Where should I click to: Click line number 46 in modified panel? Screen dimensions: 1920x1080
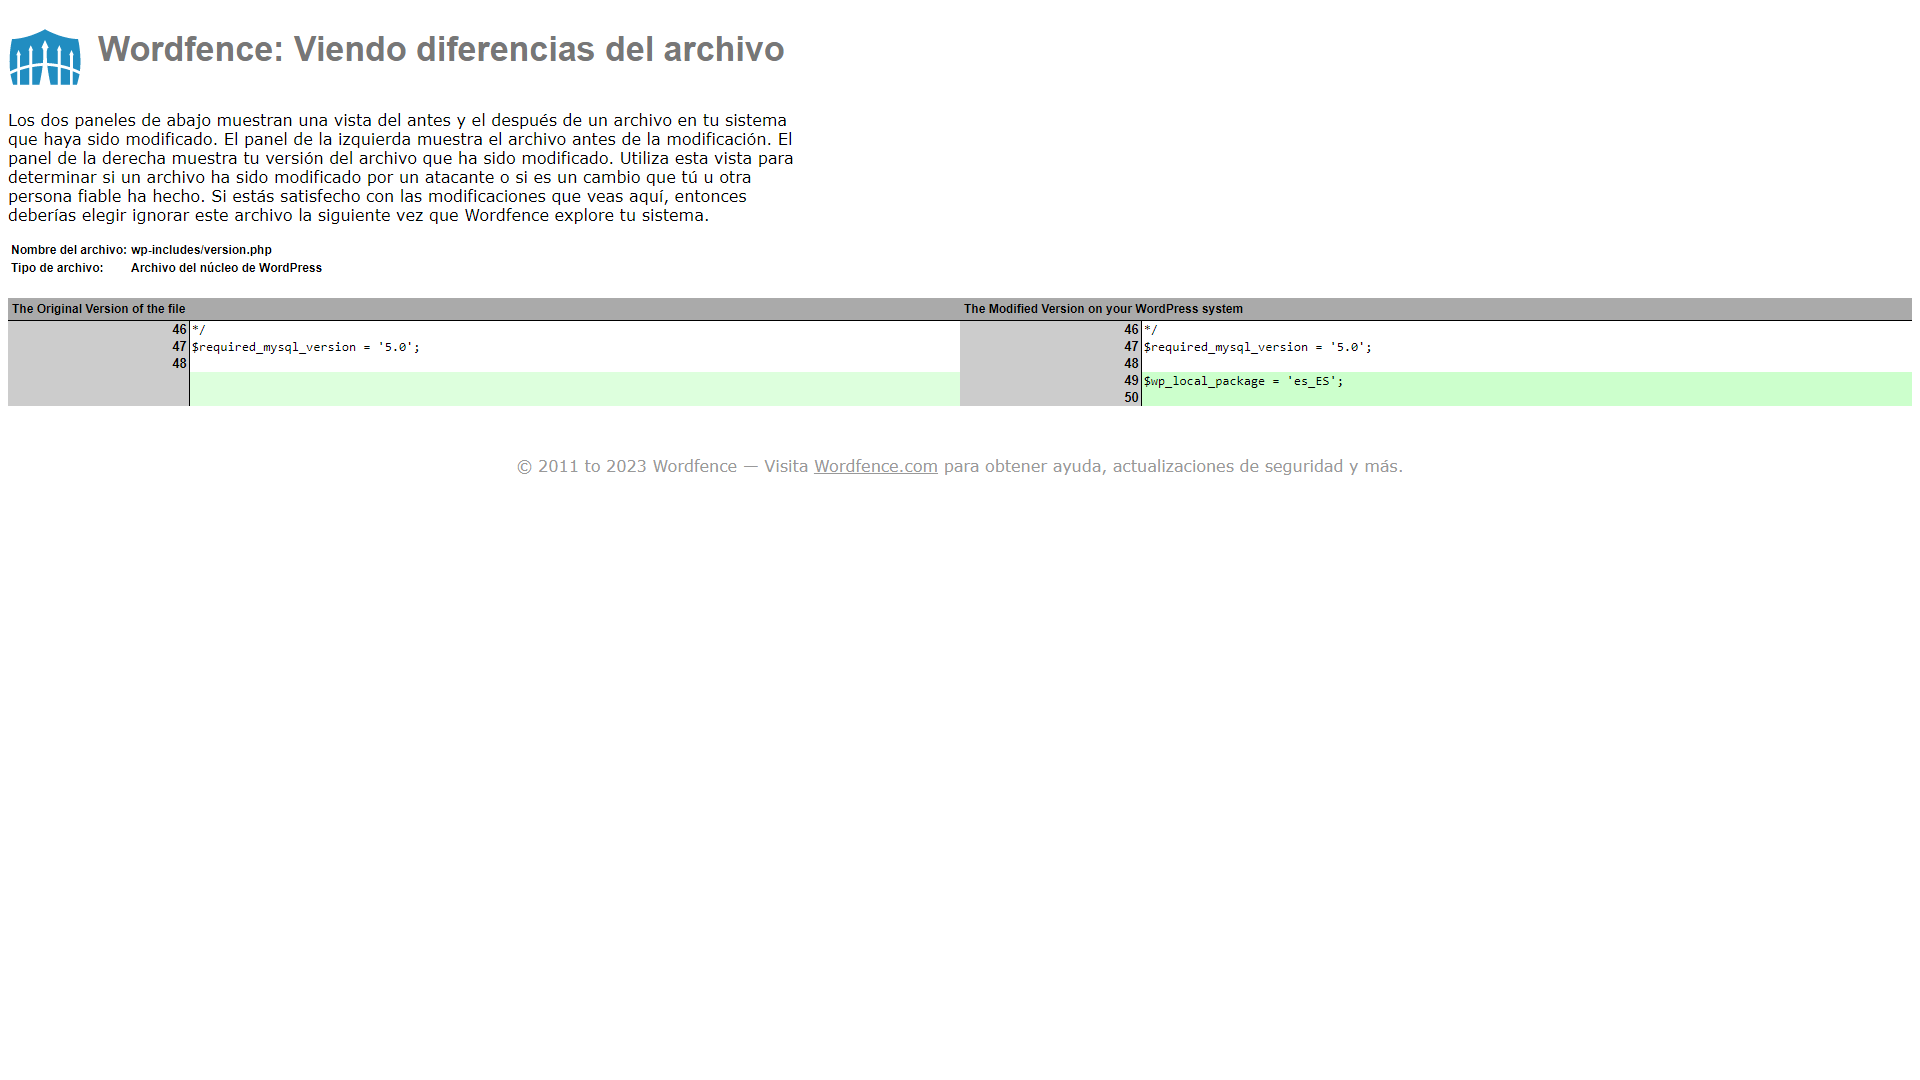click(1131, 329)
